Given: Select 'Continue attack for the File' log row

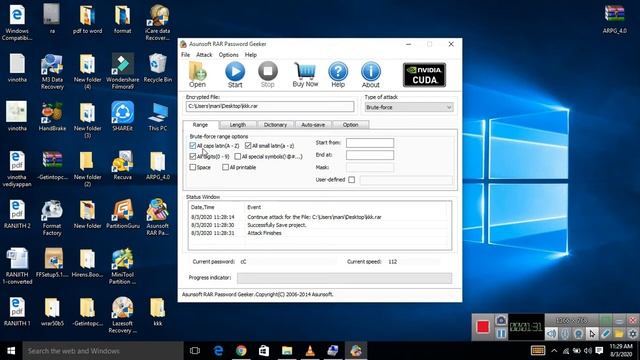Looking at the screenshot, I should [x=320, y=217].
